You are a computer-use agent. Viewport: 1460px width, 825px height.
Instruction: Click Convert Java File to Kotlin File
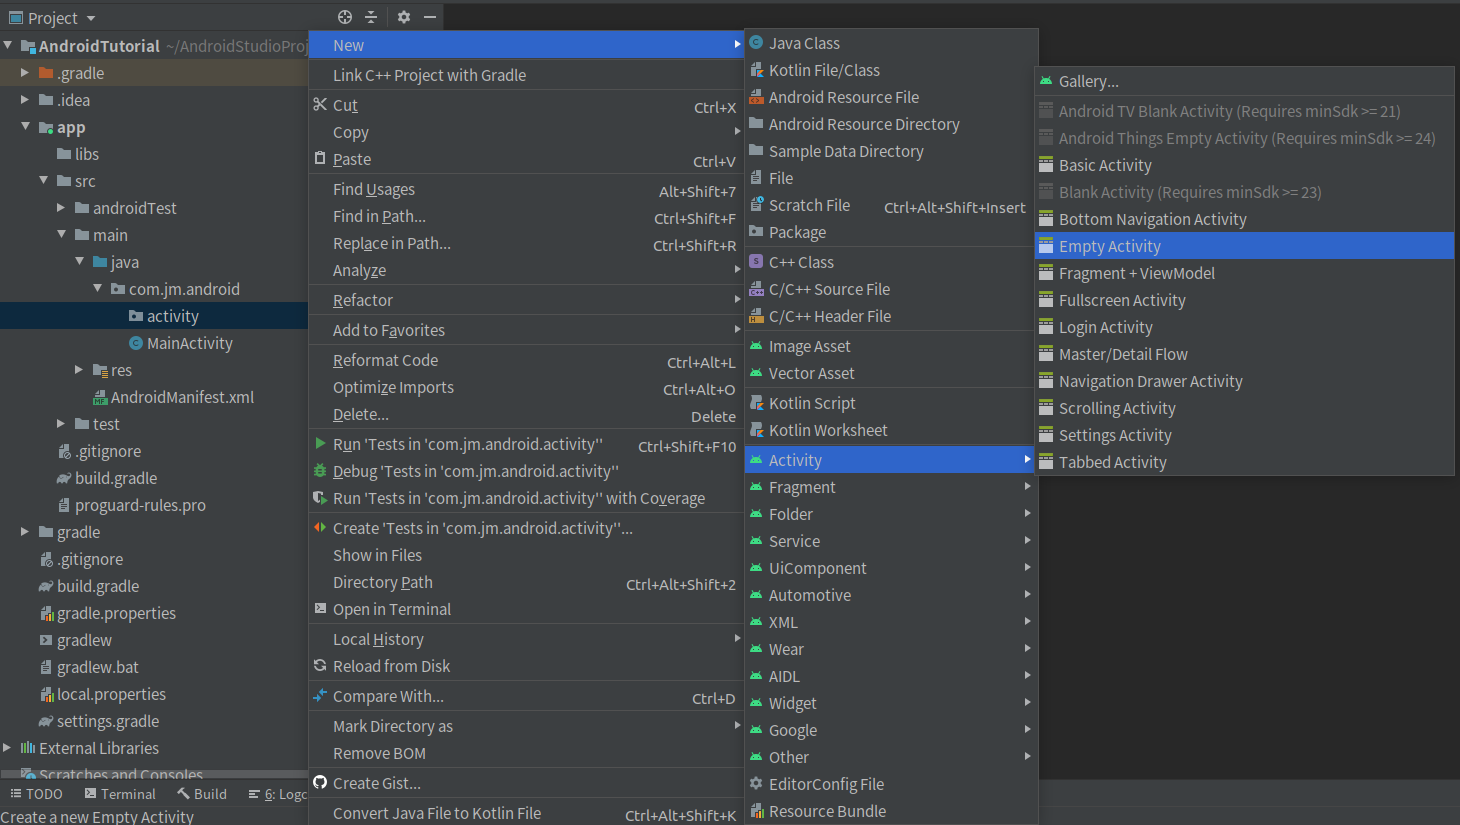[527, 813]
